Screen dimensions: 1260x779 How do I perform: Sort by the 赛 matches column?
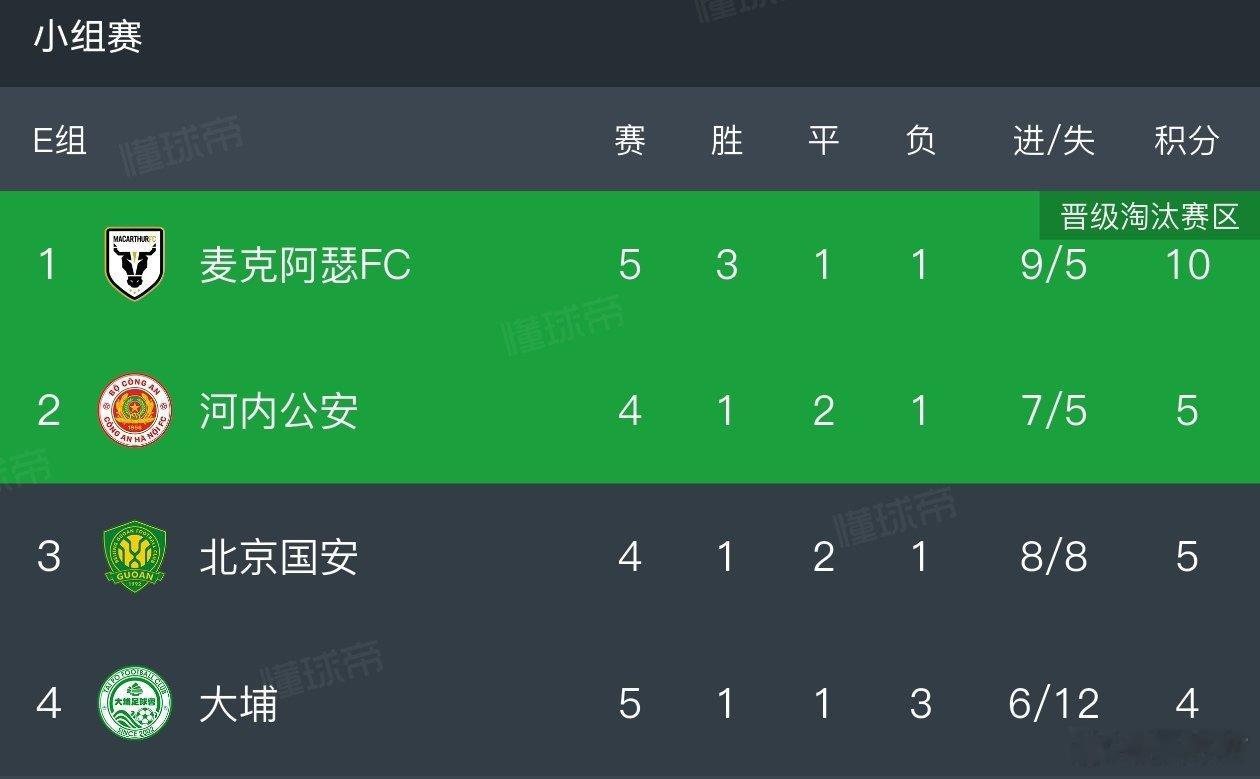click(x=628, y=141)
